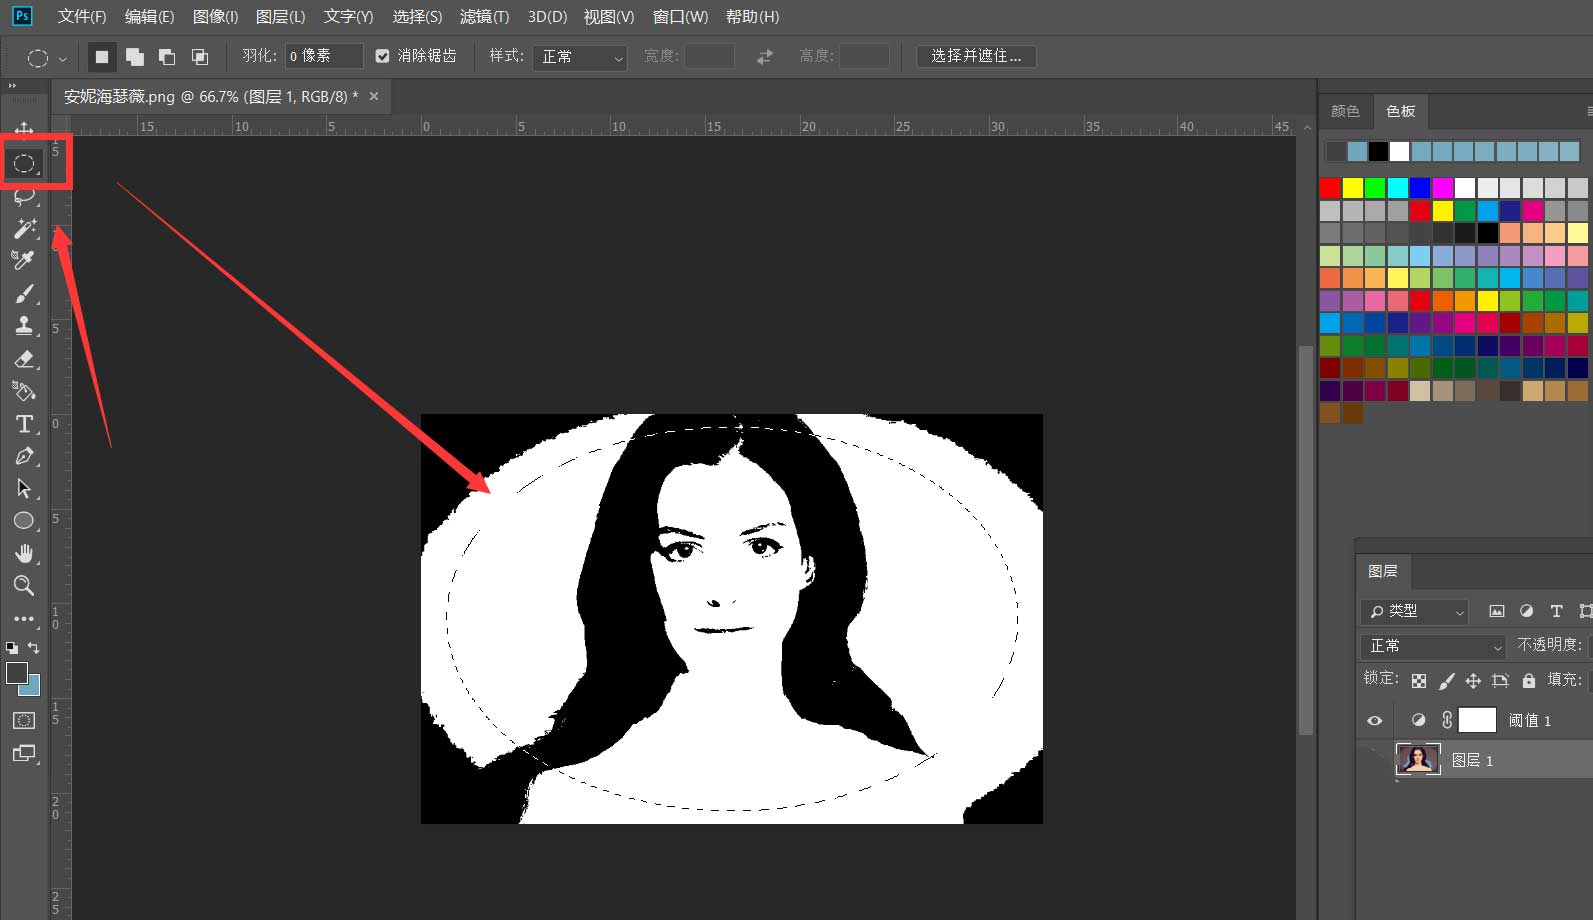Close the 安妮海瑟薇.png document tab
This screenshot has width=1593, height=920.
tap(374, 96)
